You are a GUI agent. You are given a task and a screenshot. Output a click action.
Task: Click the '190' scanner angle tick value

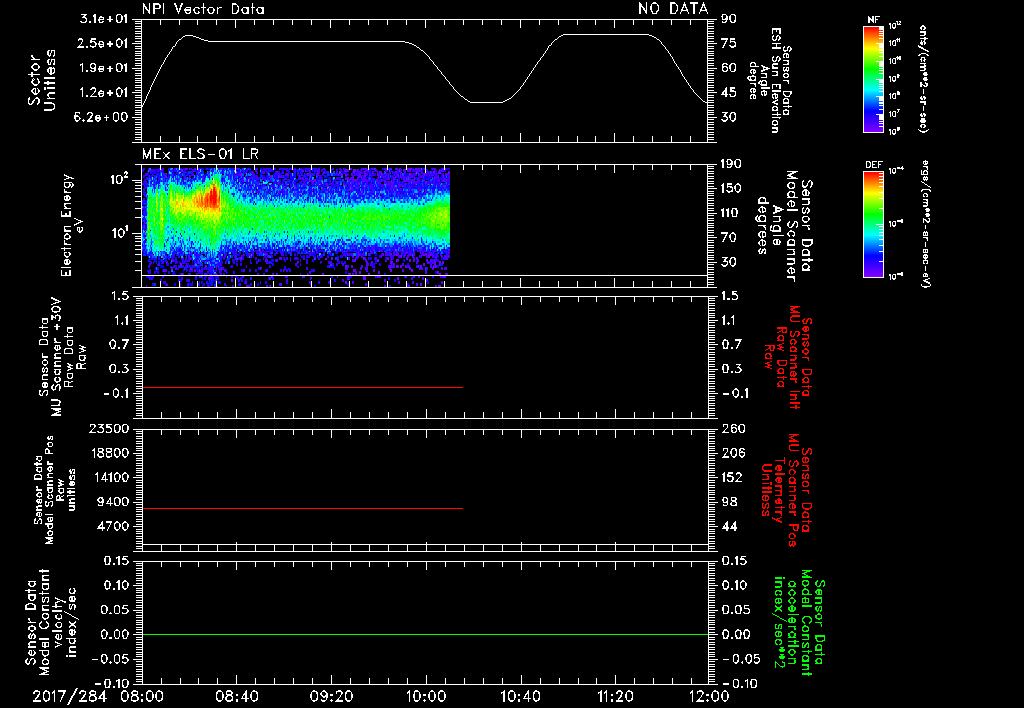(x=731, y=164)
